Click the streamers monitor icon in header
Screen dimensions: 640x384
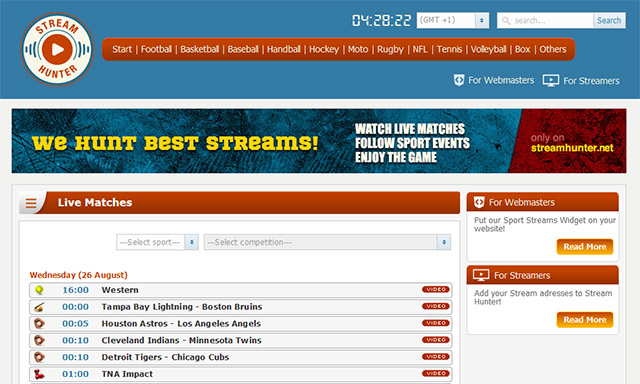click(551, 80)
